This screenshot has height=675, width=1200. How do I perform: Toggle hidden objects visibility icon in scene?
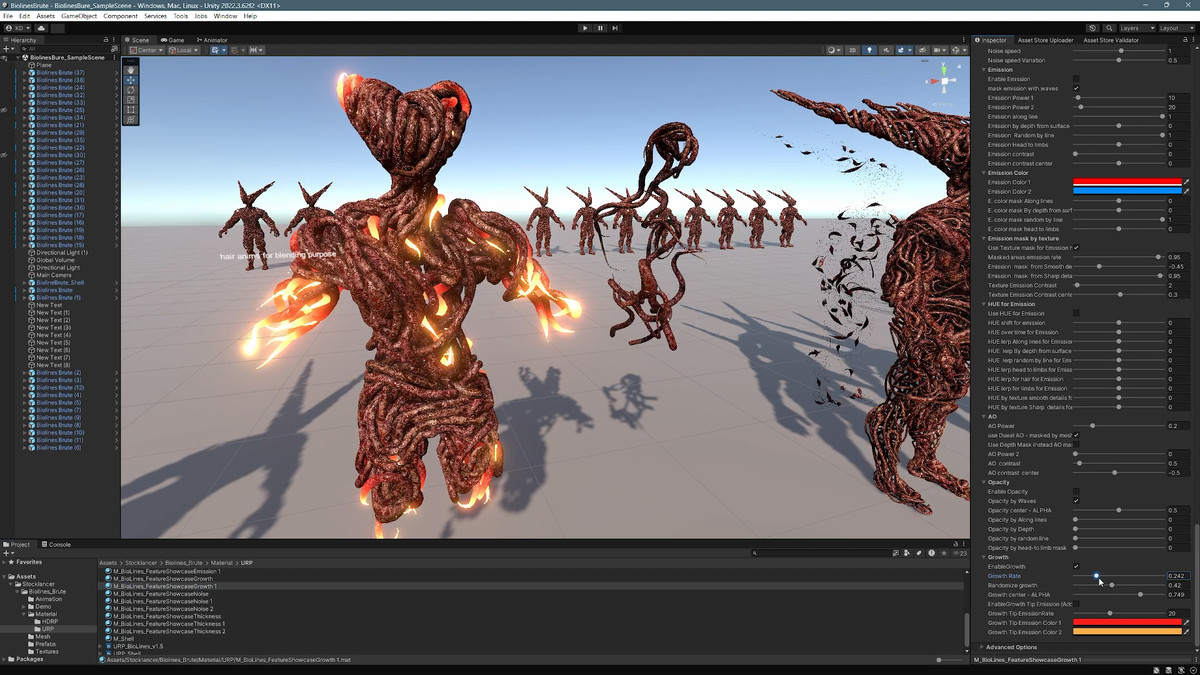[921, 50]
